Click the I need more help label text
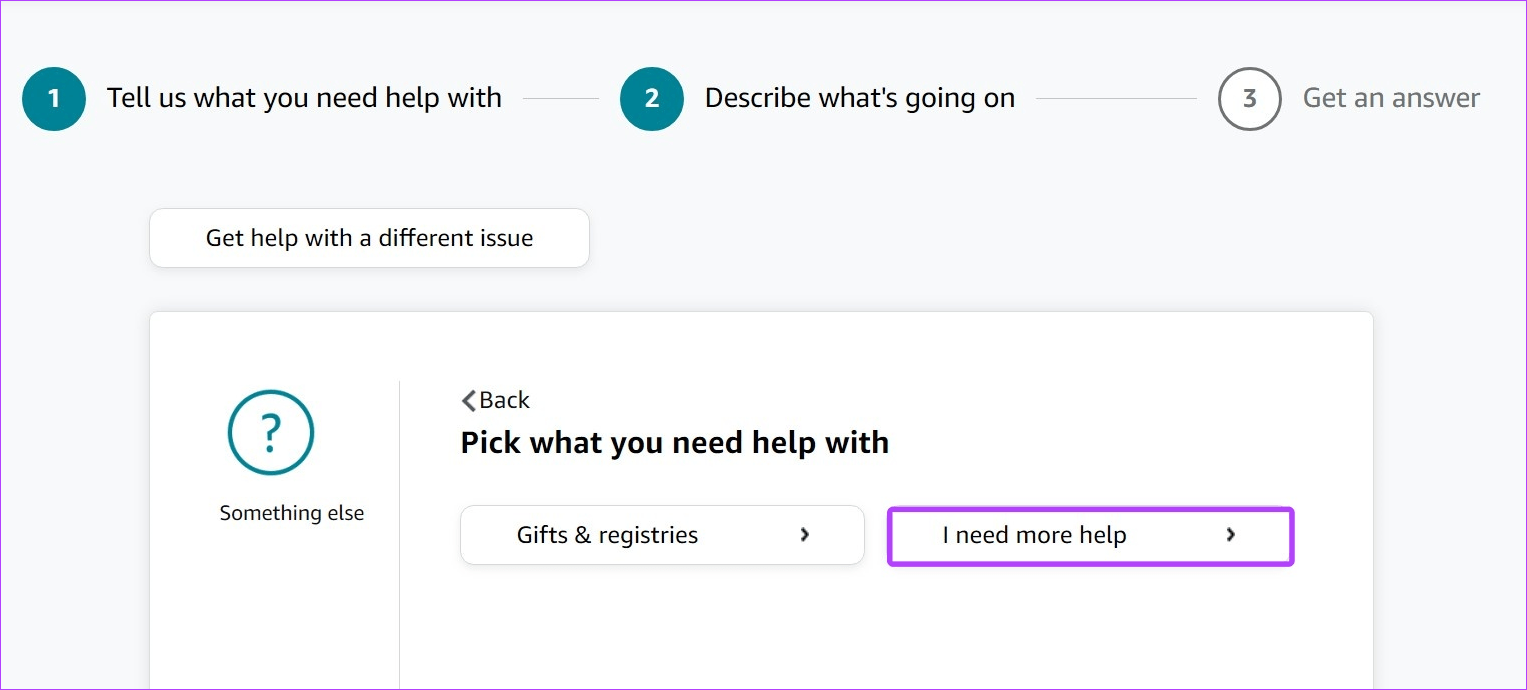The width and height of the screenshot is (1527, 690). click(x=1034, y=535)
